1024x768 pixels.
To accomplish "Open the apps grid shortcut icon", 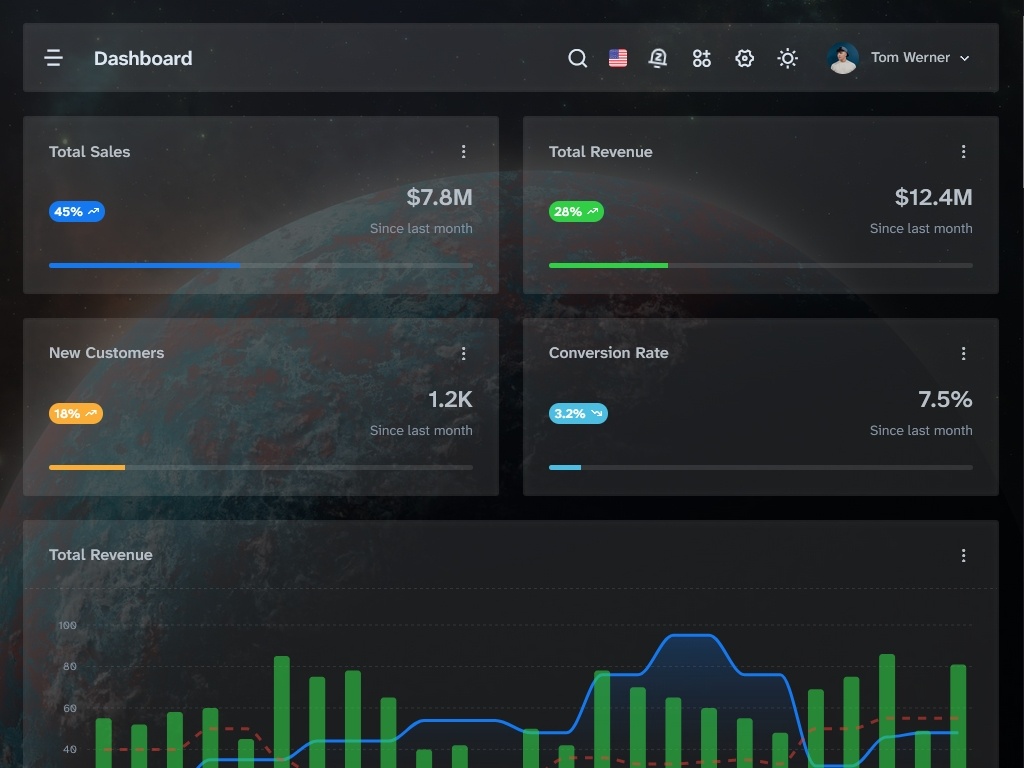I will tap(701, 58).
